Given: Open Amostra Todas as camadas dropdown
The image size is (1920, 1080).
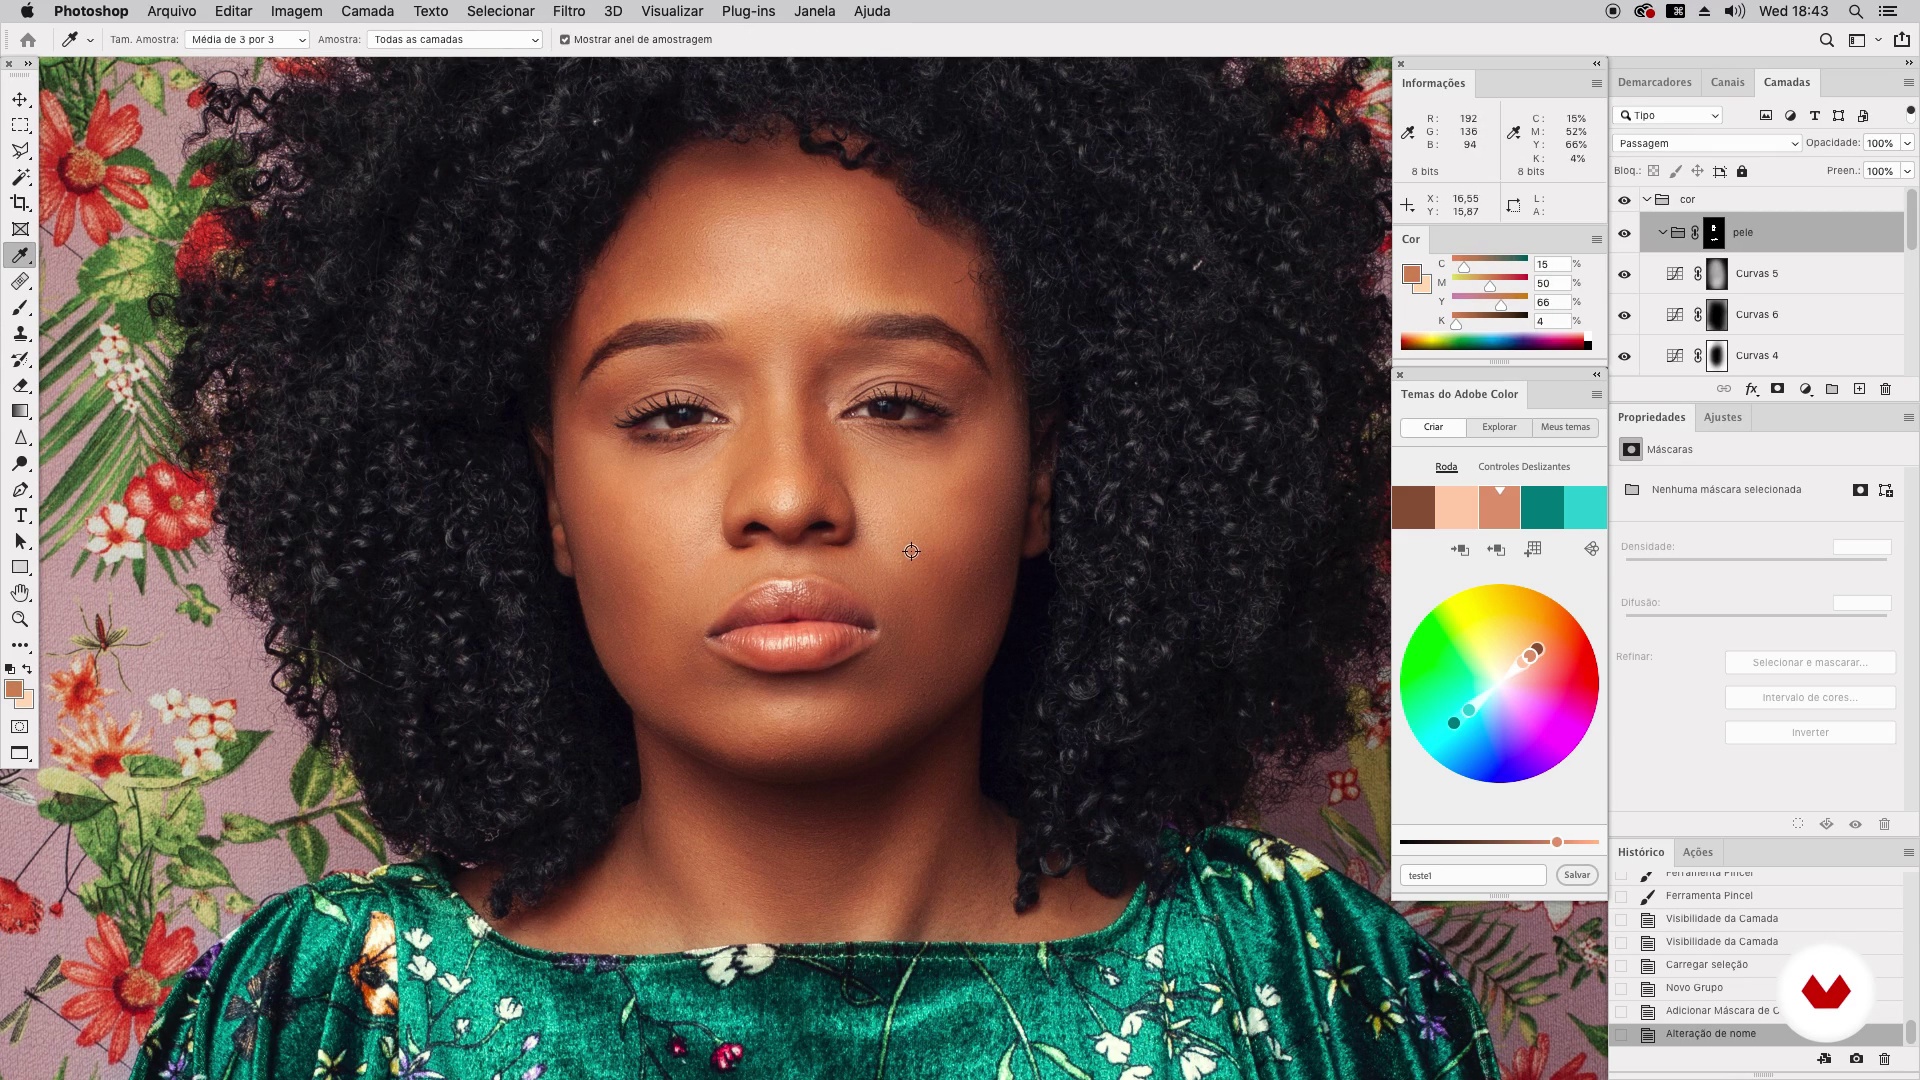Looking at the screenshot, I should click(455, 40).
